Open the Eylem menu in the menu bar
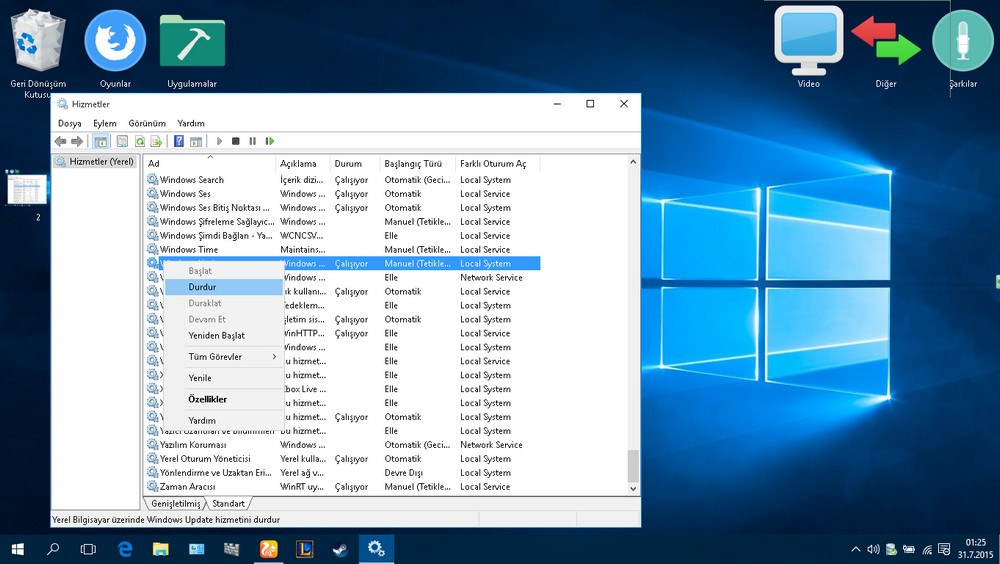This screenshot has width=1000, height=564. pos(105,123)
